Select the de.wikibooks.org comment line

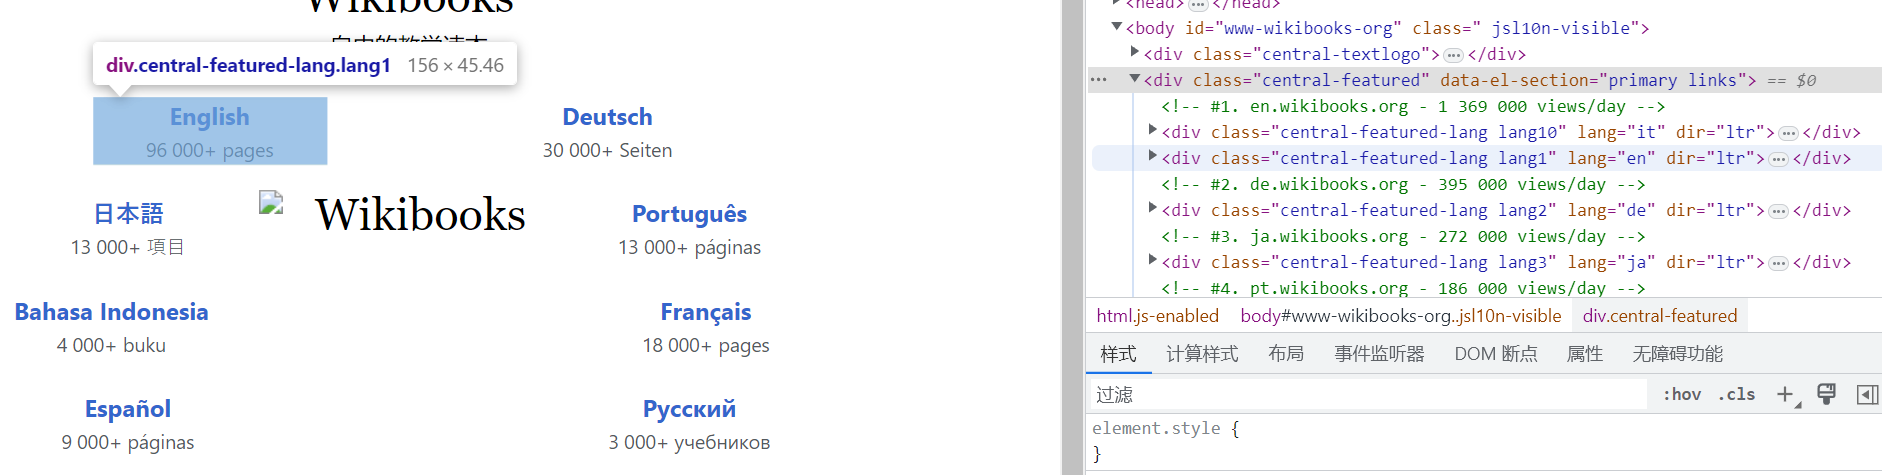(1402, 185)
